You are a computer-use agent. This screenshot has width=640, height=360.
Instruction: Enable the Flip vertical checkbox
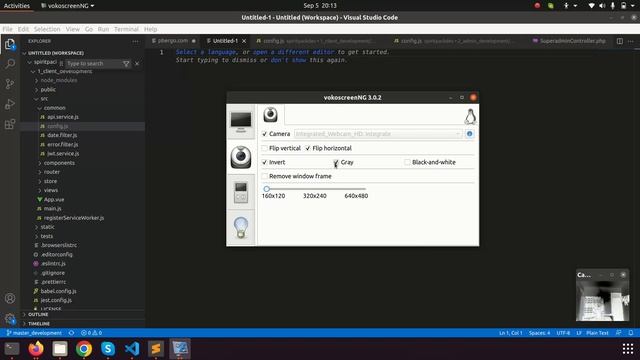[x=264, y=148]
